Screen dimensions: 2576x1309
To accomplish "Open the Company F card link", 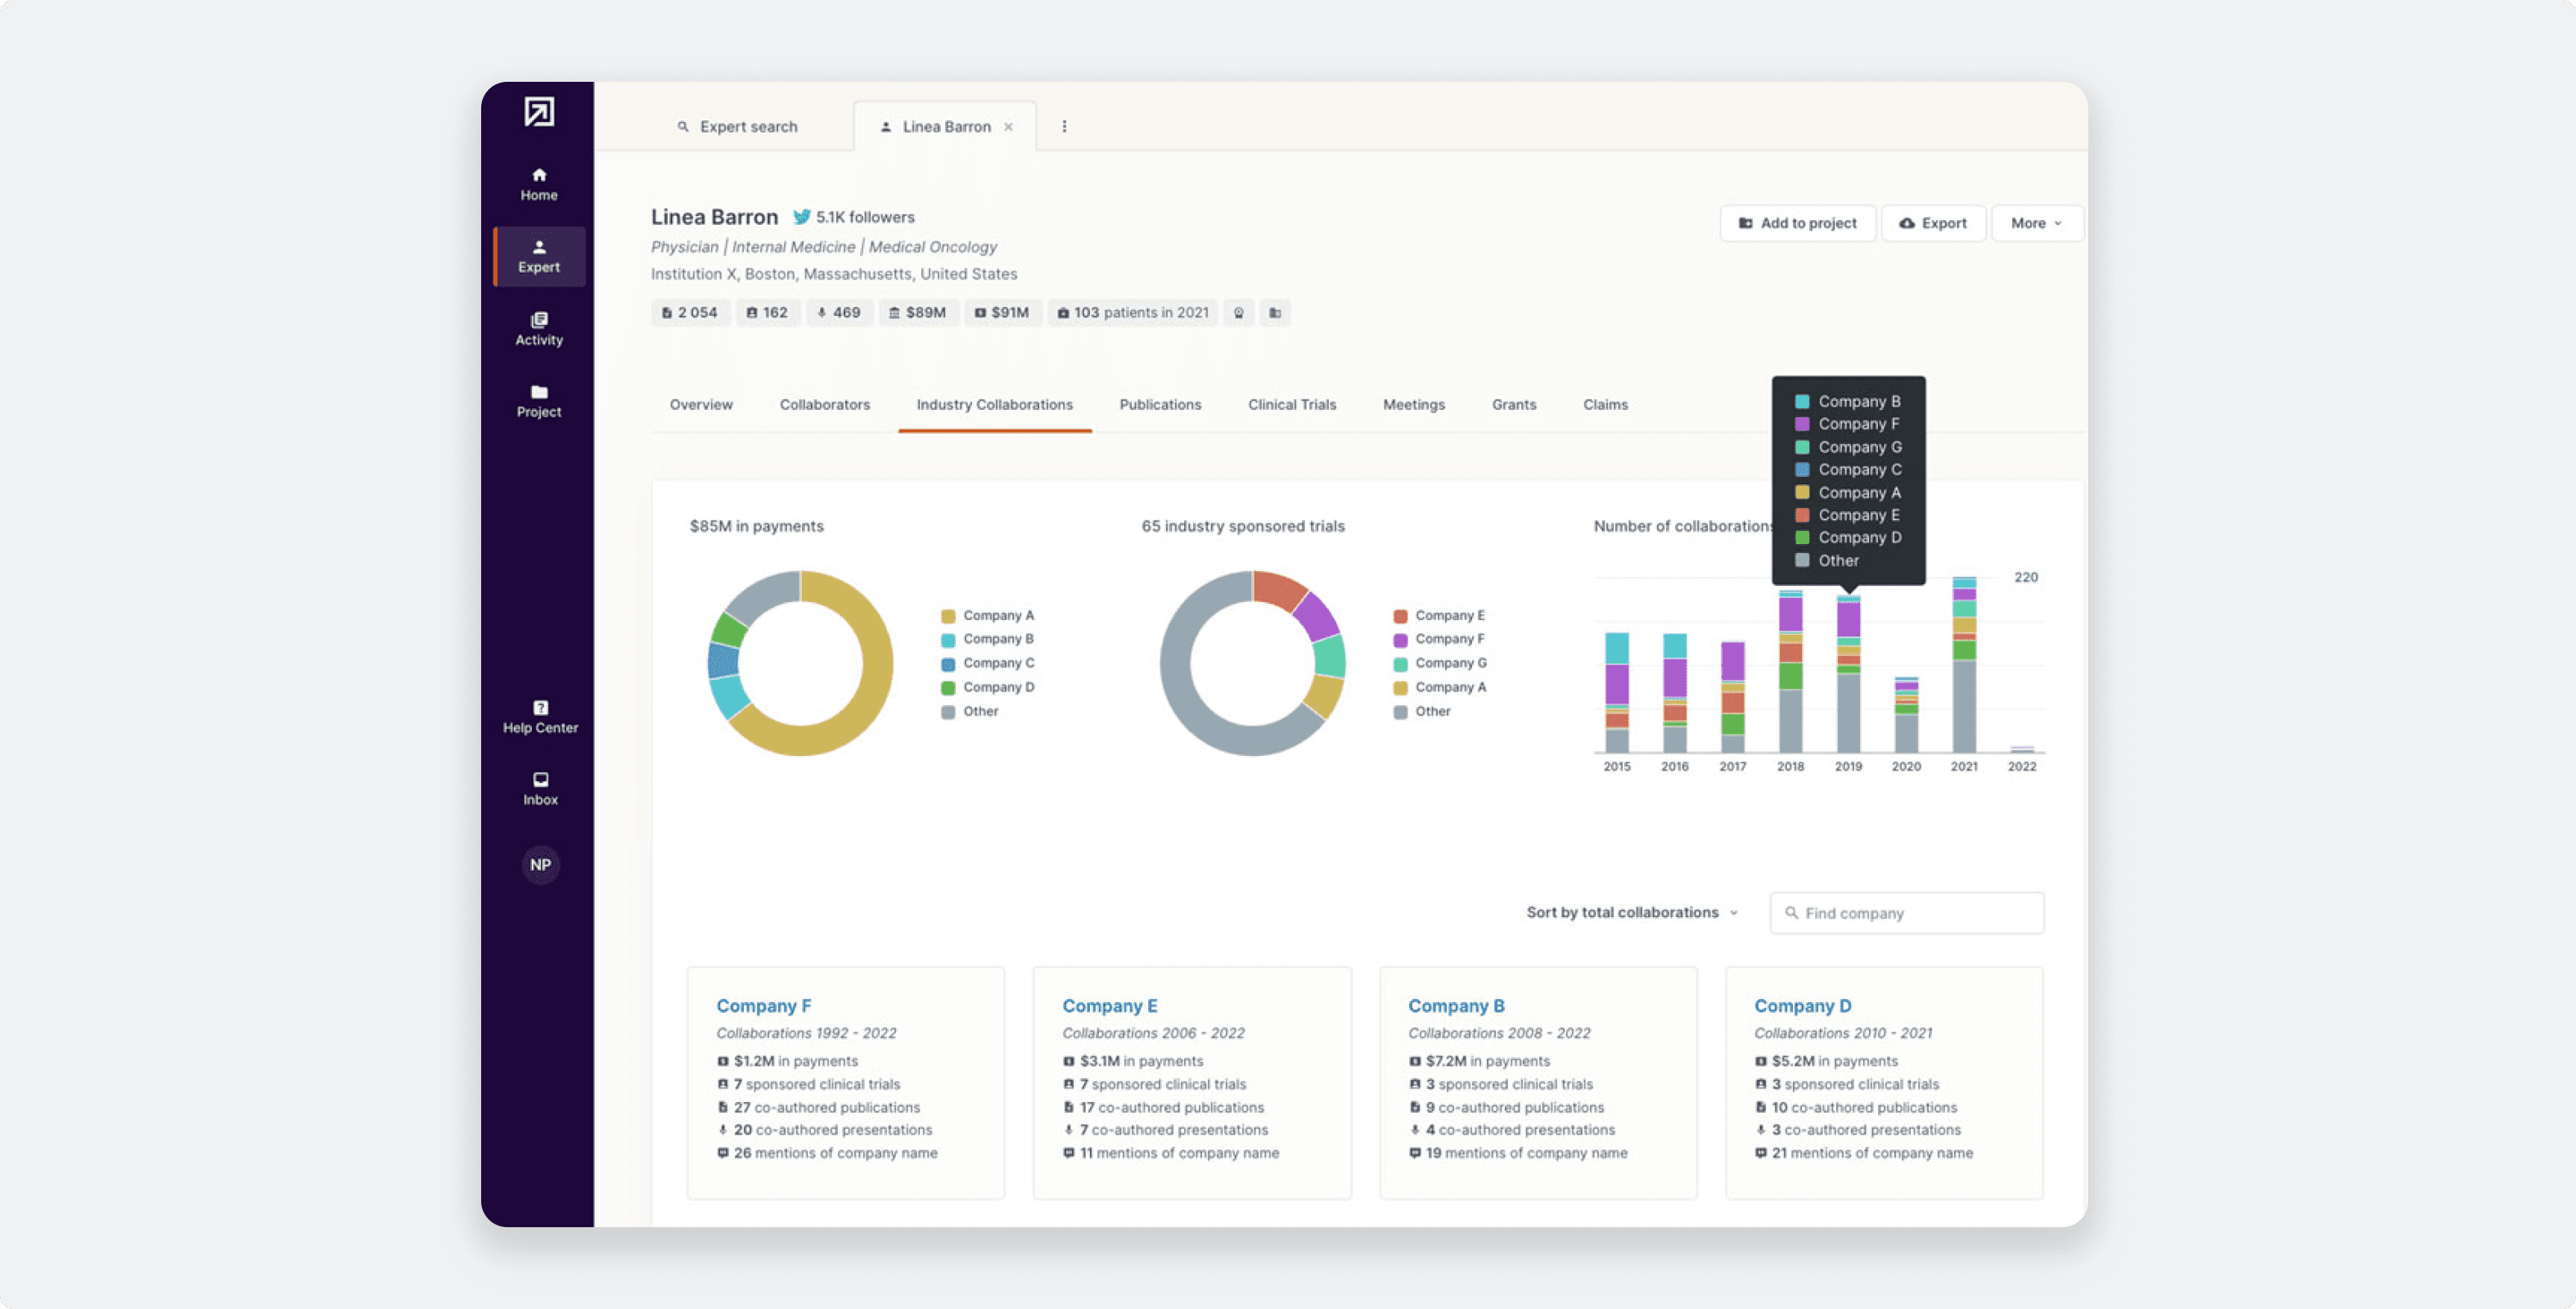I will [763, 1006].
